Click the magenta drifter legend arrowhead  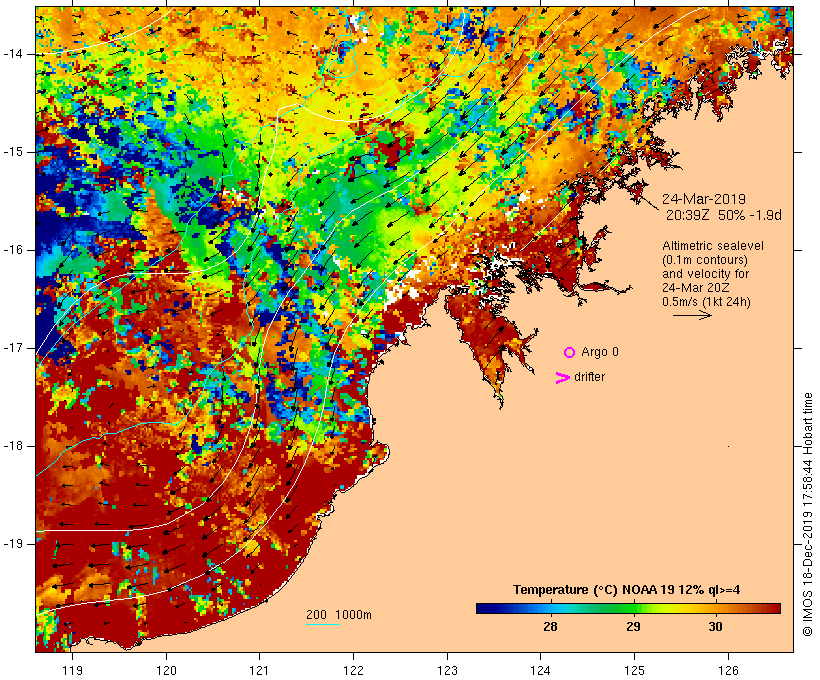click(562, 378)
